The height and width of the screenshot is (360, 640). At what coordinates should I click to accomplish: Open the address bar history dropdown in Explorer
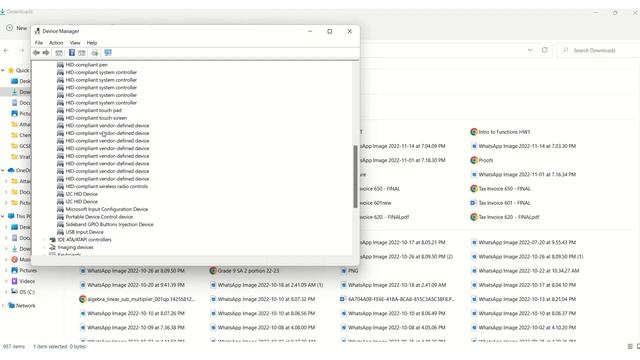[x=530, y=50]
